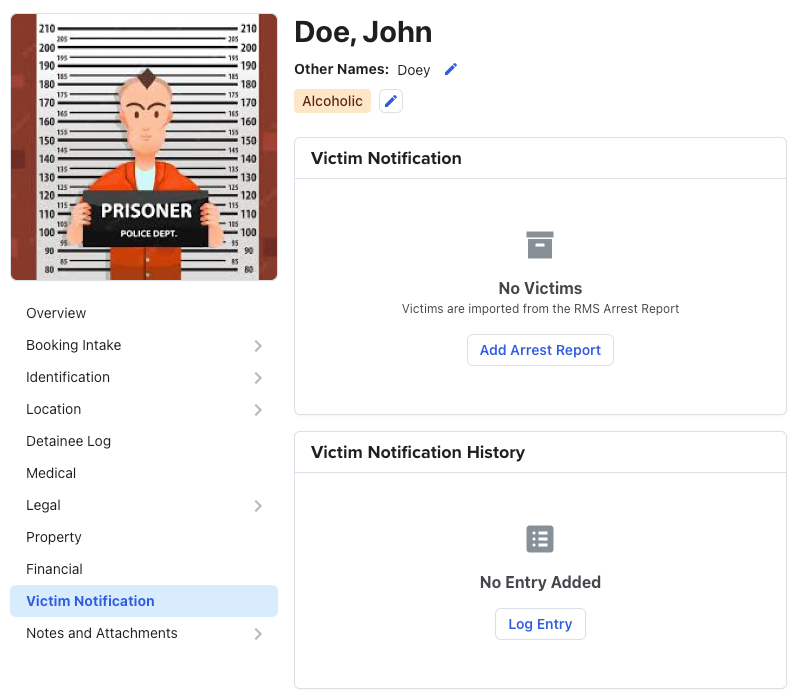The height and width of the screenshot is (699, 797).
Task: Open the Overview section
Action: pyautogui.click(x=144, y=313)
